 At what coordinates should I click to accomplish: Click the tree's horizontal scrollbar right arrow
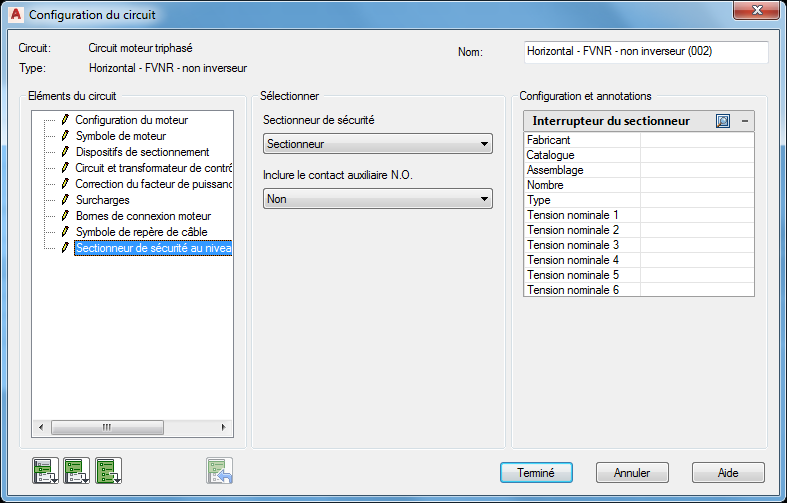[x=225, y=427]
